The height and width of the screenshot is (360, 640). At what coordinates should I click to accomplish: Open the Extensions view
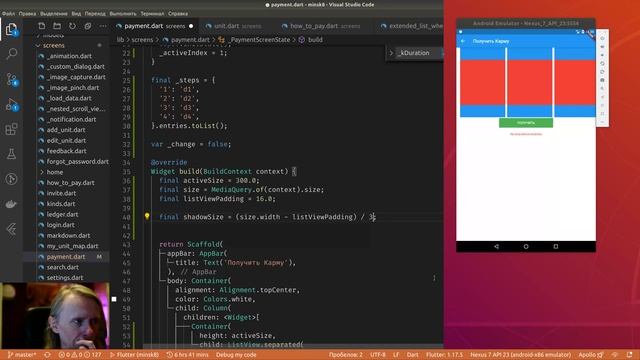[11, 129]
